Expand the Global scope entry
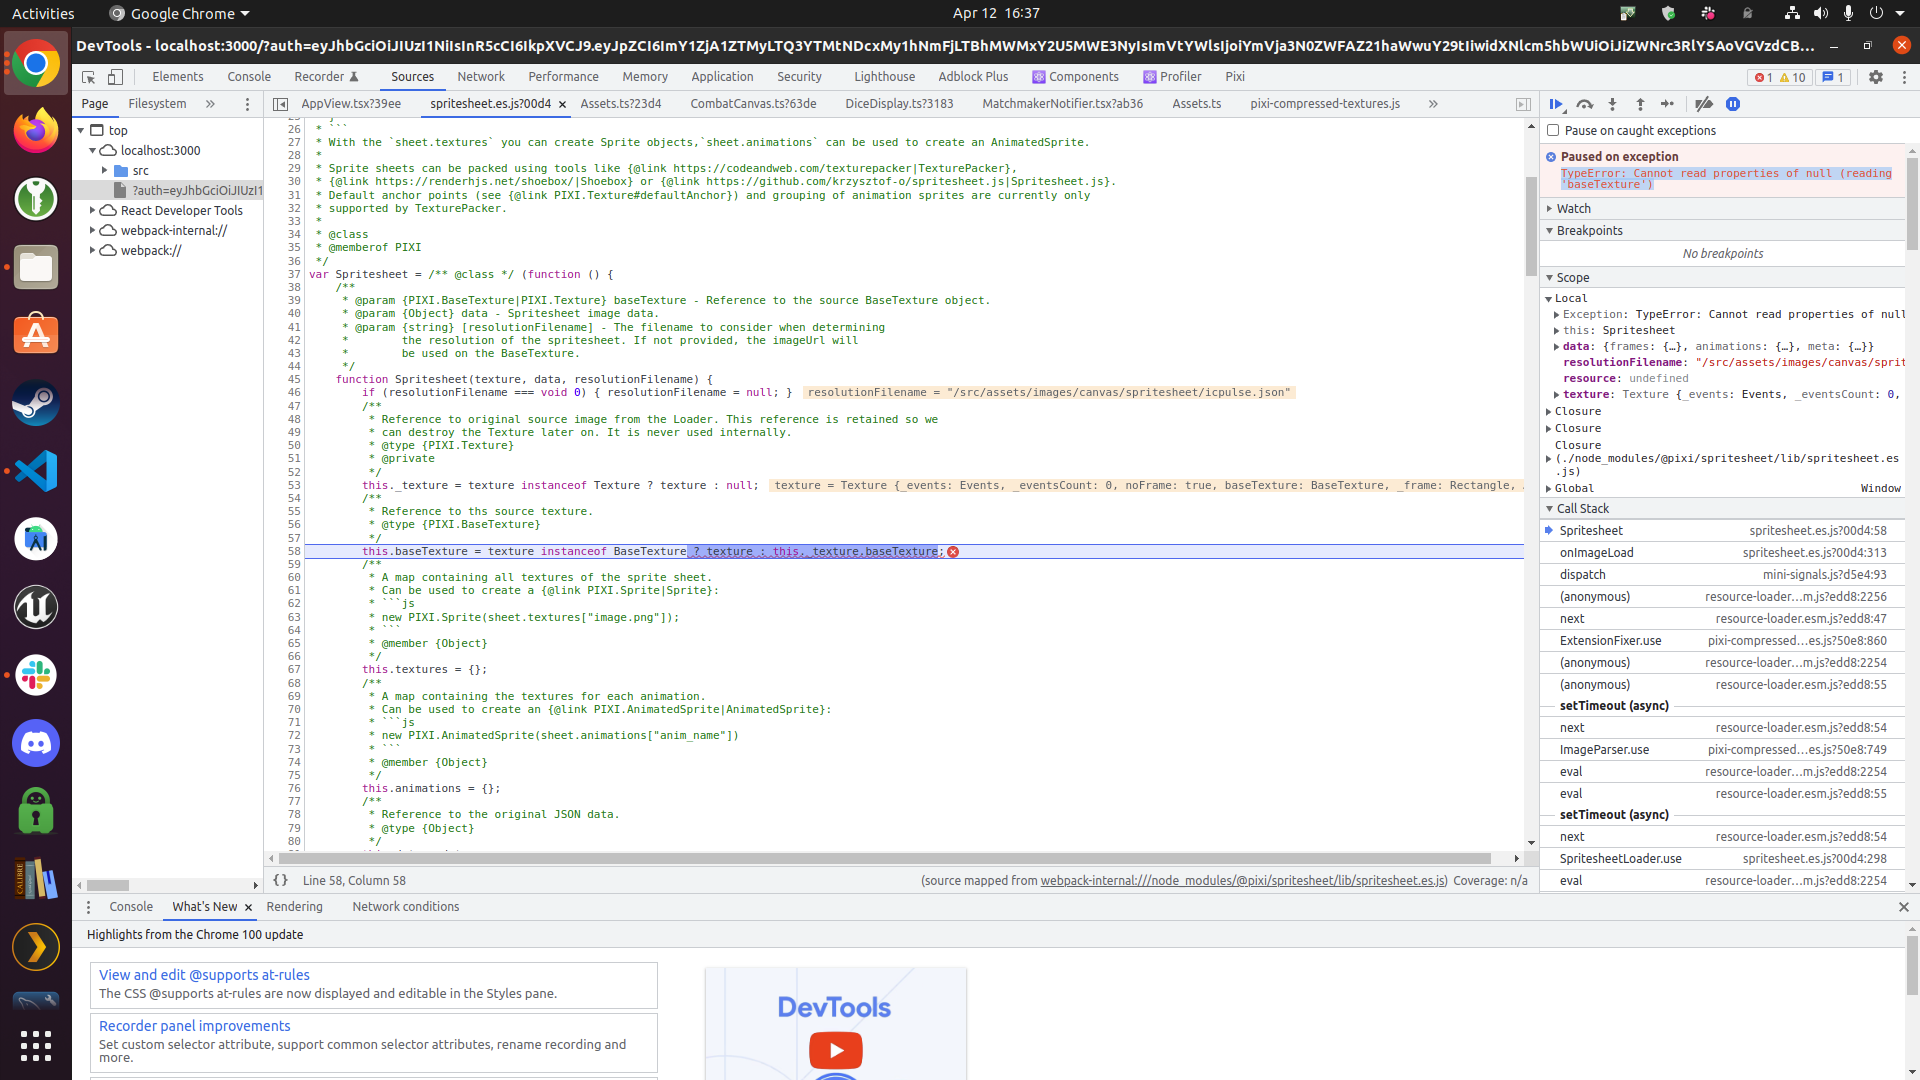 [x=1549, y=488]
